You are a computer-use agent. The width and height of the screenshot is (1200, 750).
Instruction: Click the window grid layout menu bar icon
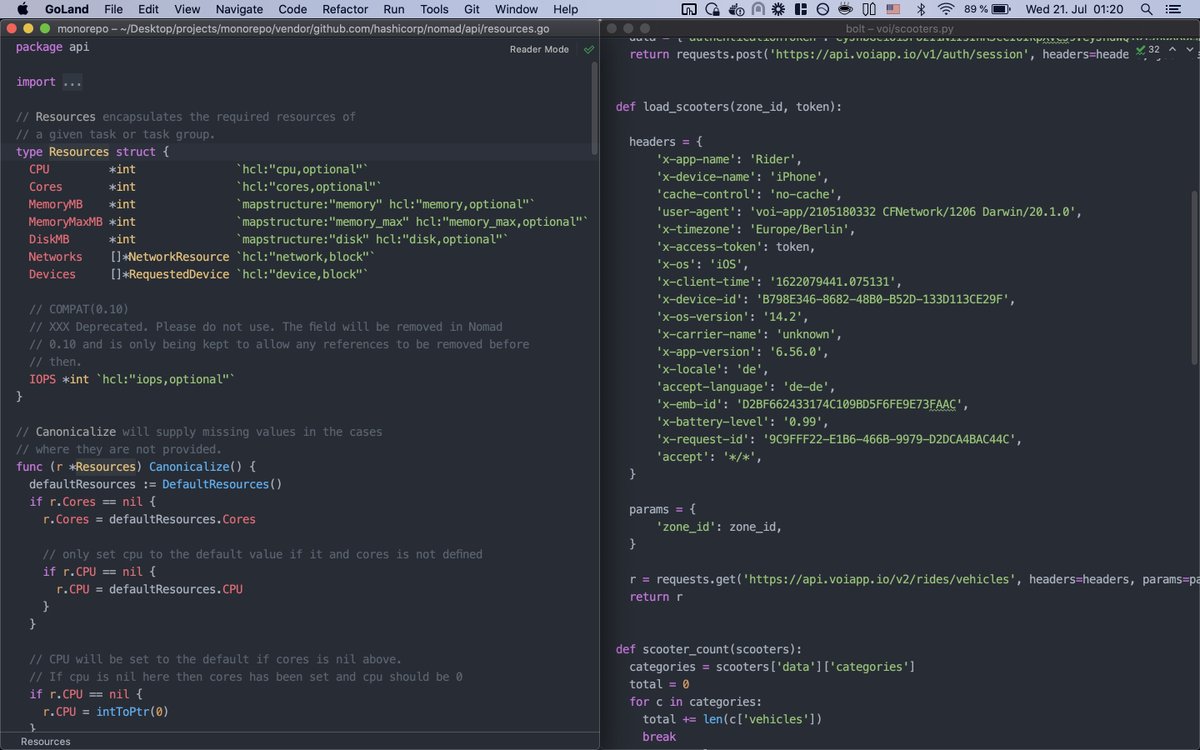tap(800, 9)
